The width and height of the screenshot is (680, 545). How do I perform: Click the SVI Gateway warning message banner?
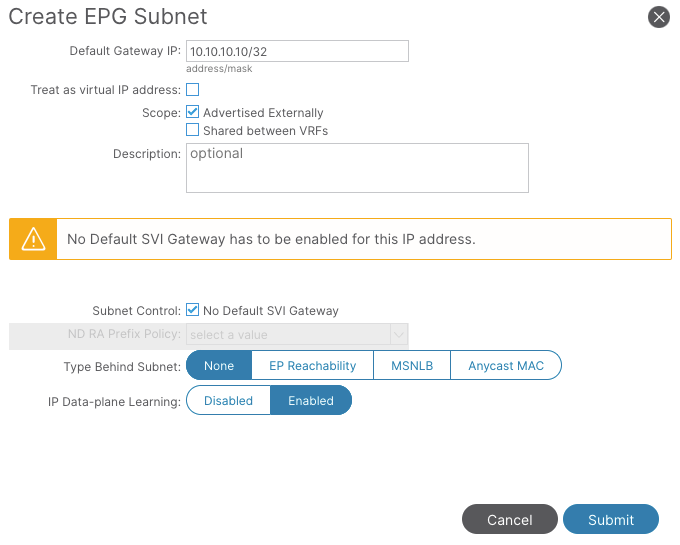coord(340,239)
